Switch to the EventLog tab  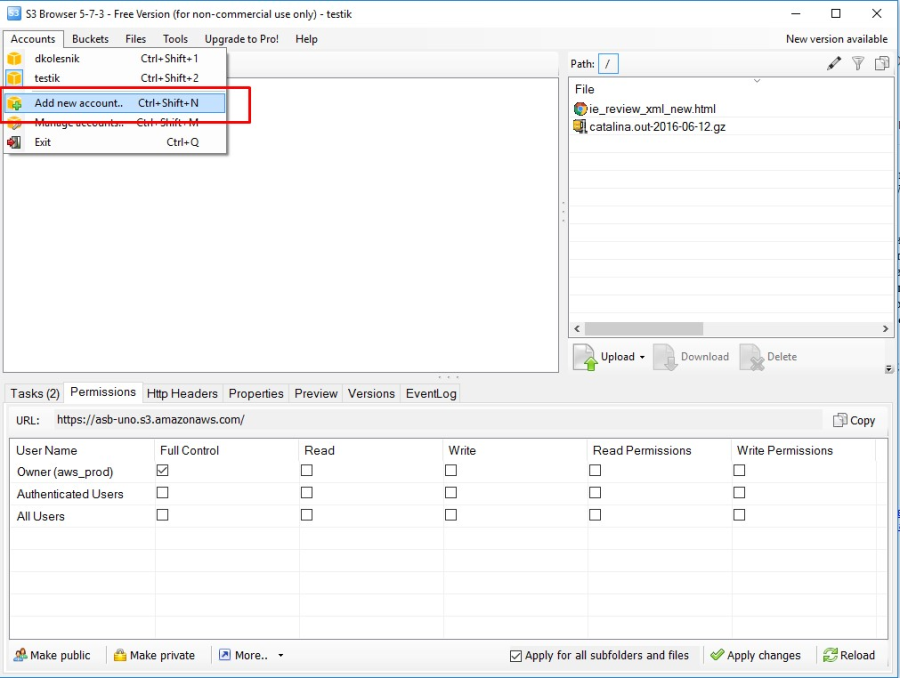pyautogui.click(x=431, y=394)
